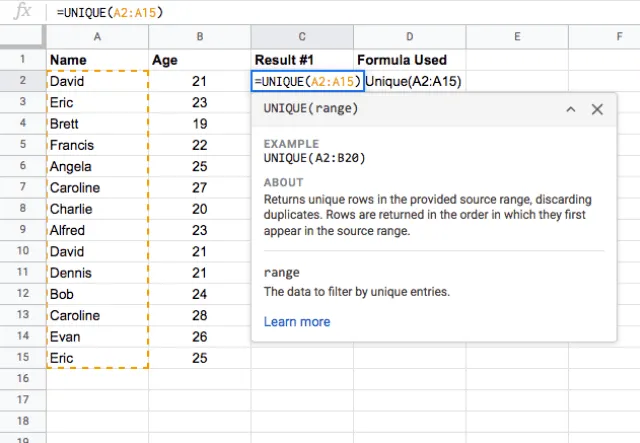Select the Alfred cell
The height and width of the screenshot is (443, 640).
[98, 230]
